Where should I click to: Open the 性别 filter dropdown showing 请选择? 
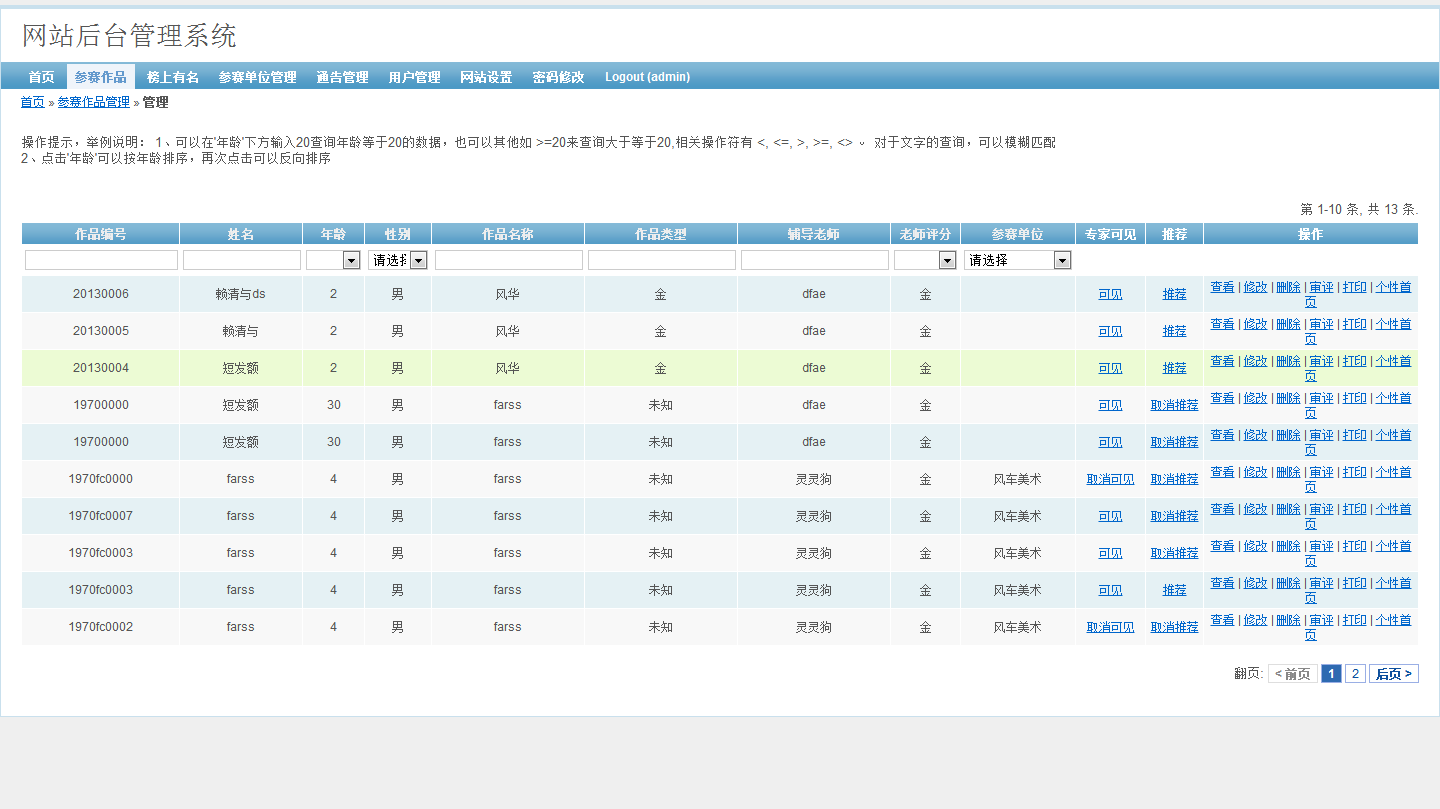click(x=398, y=260)
